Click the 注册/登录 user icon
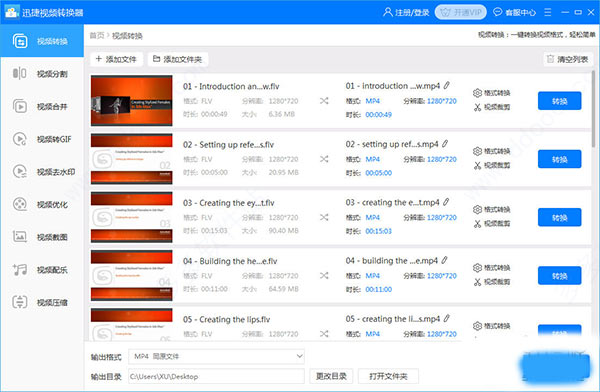The height and width of the screenshot is (392, 600). pyautogui.click(x=388, y=12)
